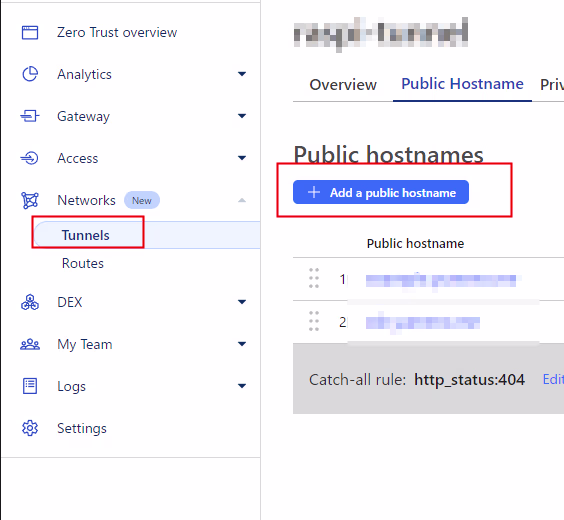Click the Access arrow icon

coord(29,158)
